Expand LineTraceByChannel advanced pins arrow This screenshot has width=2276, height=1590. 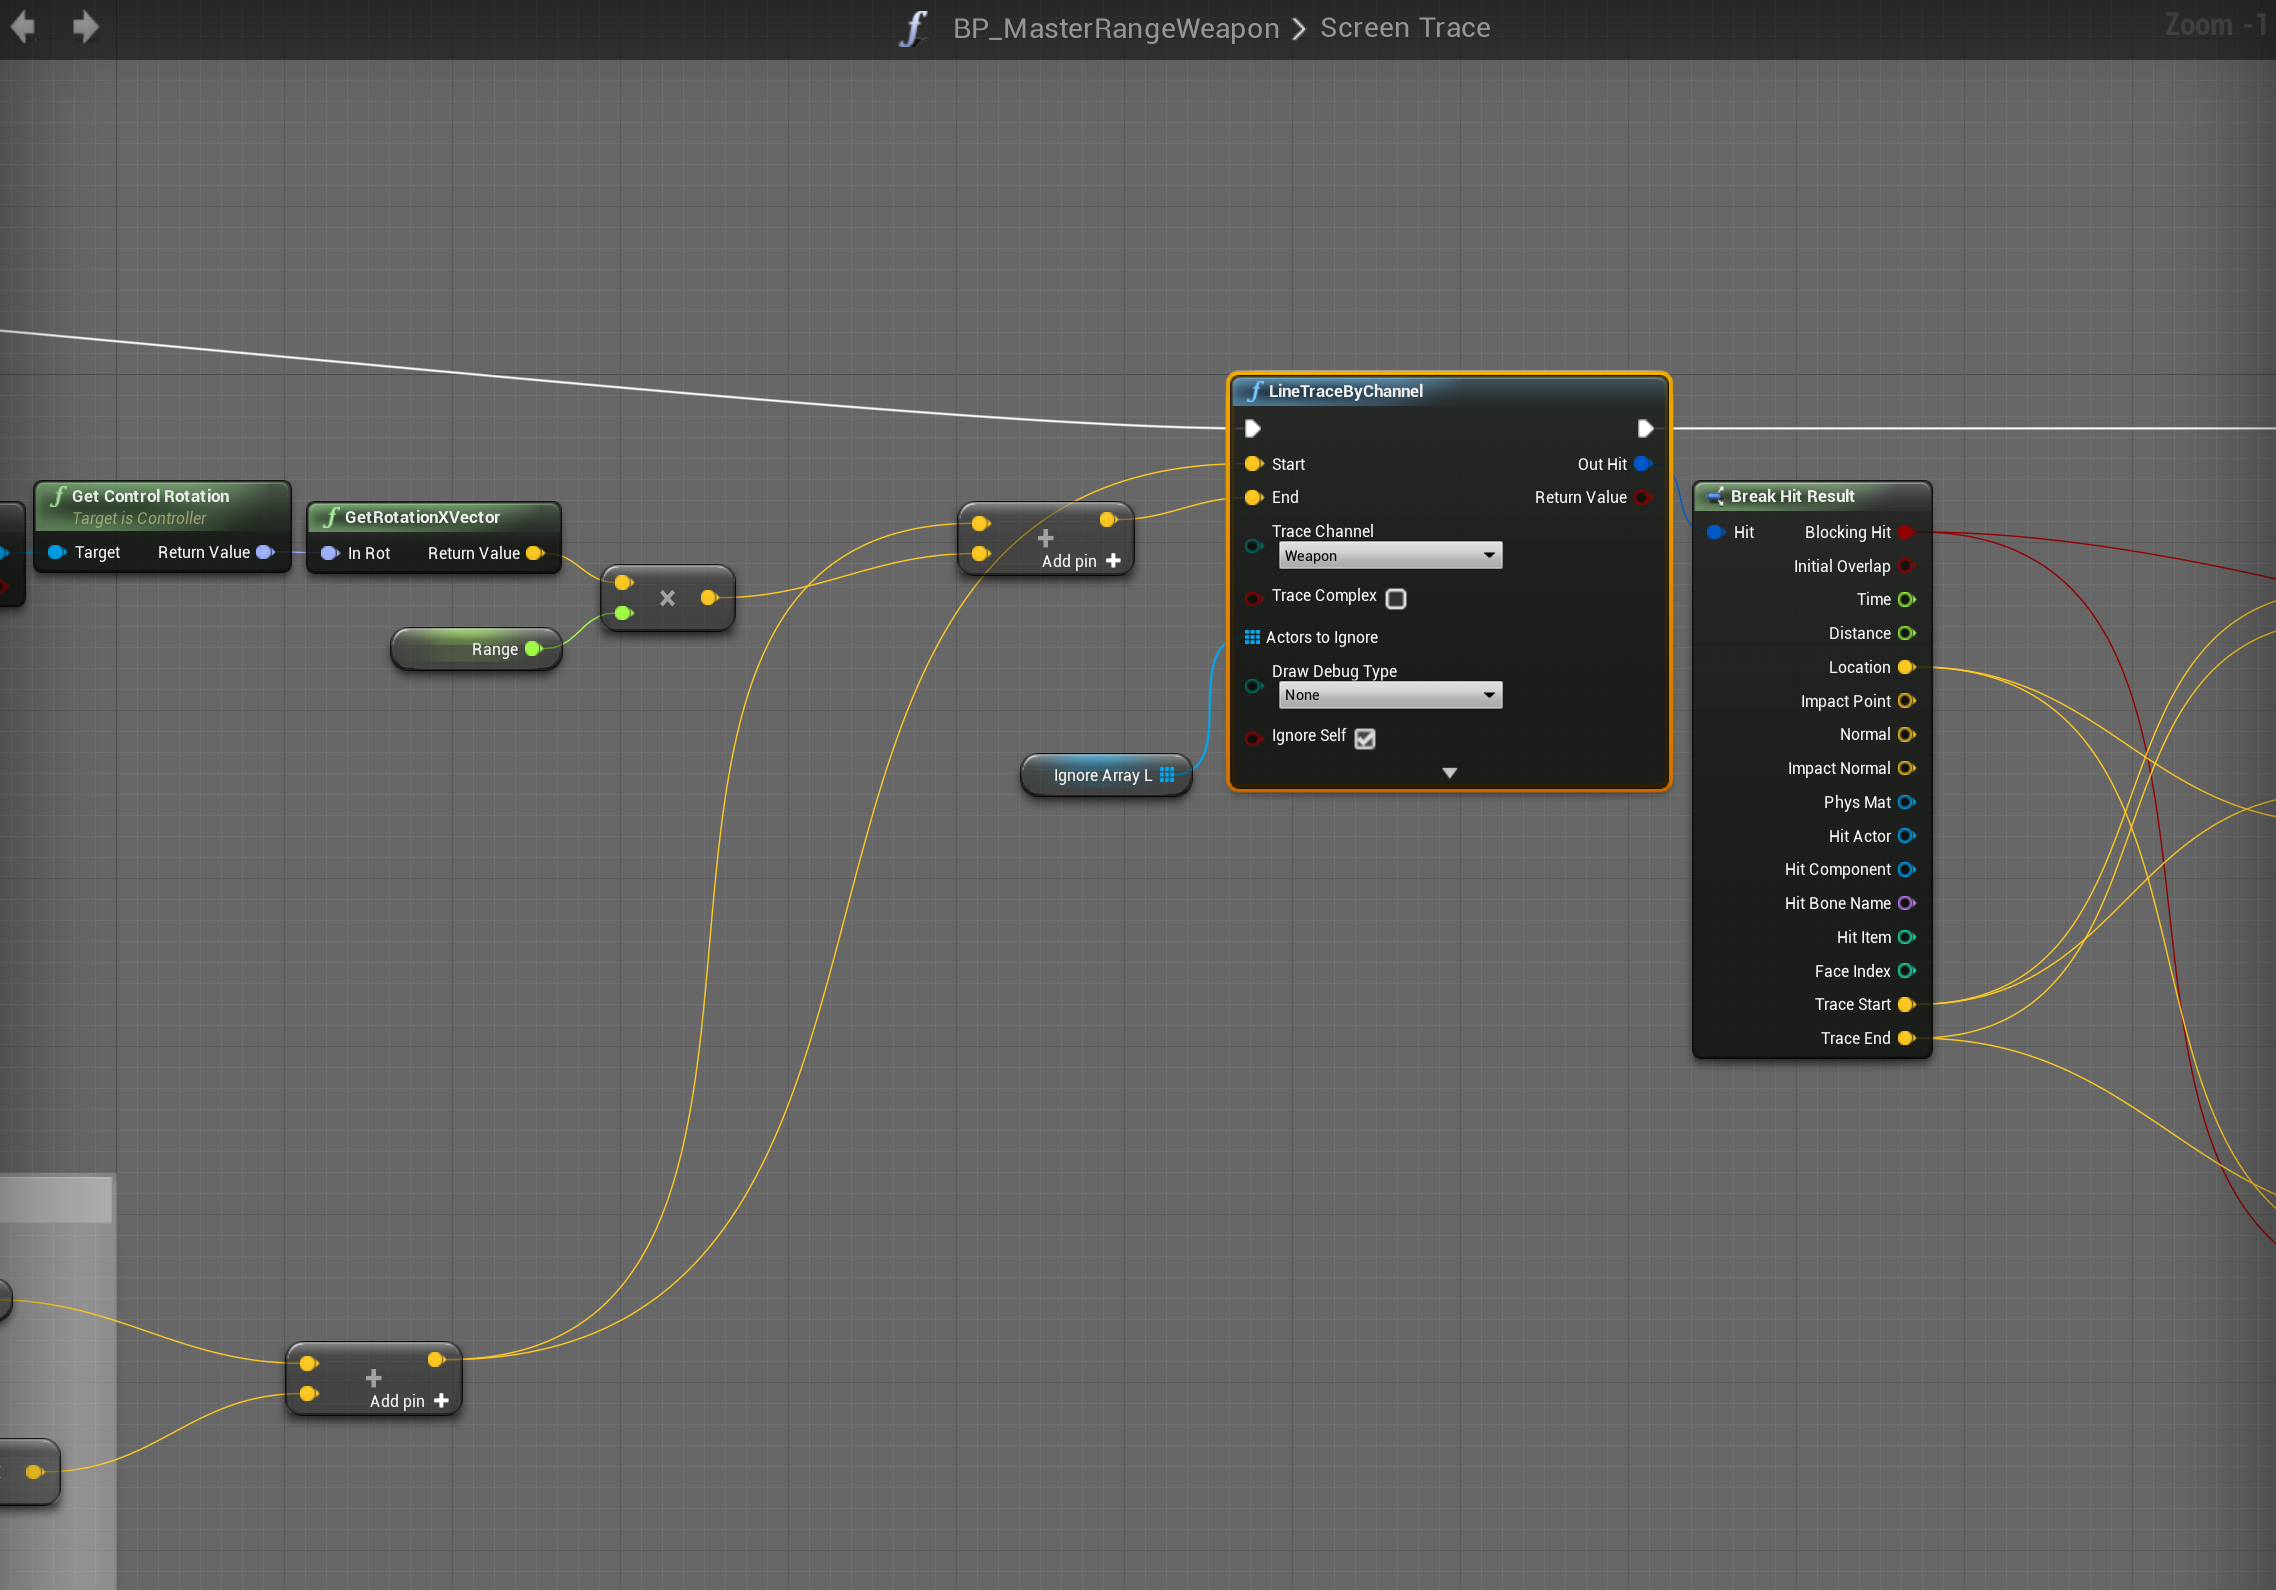1449,773
